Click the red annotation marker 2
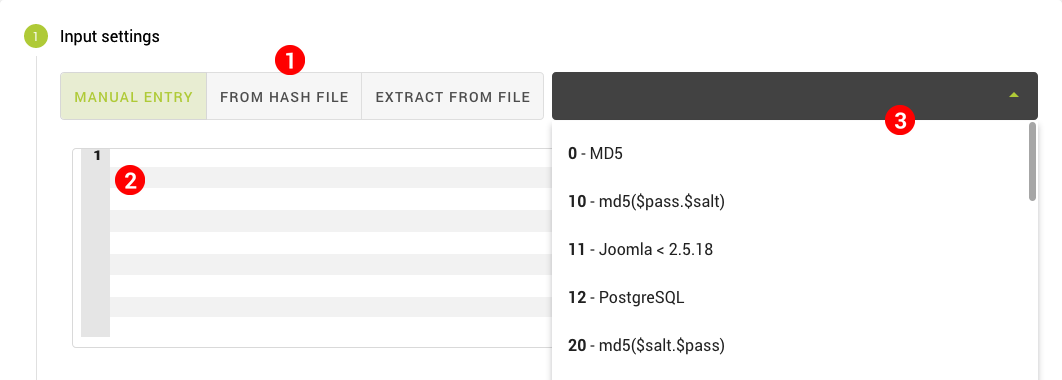Image resolution: width=1062 pixels, height=380 pixels. click(x=130, y=180)
